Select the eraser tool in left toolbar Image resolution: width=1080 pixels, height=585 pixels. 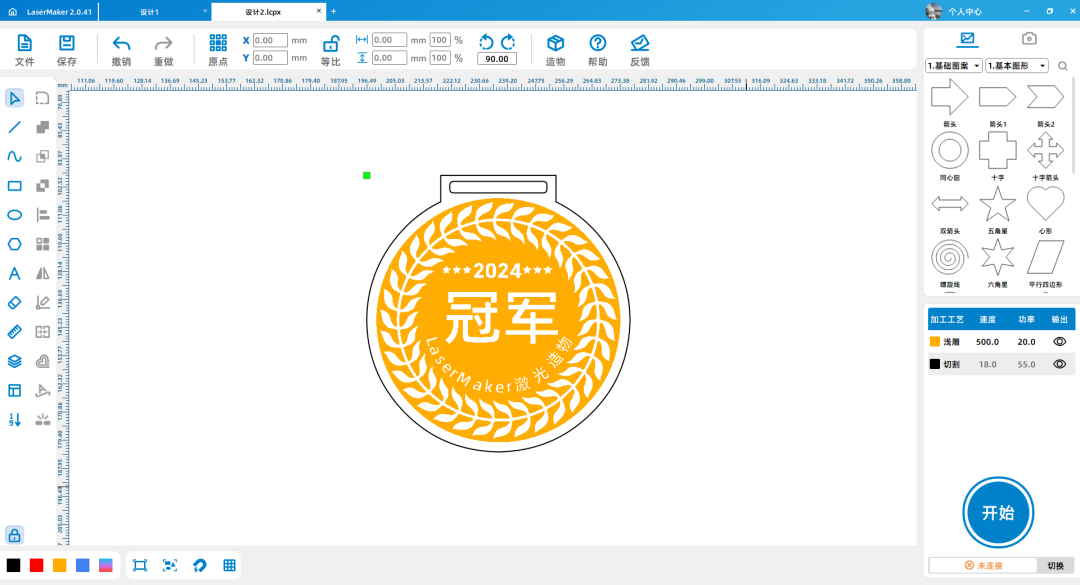click(x=15, y=302)
